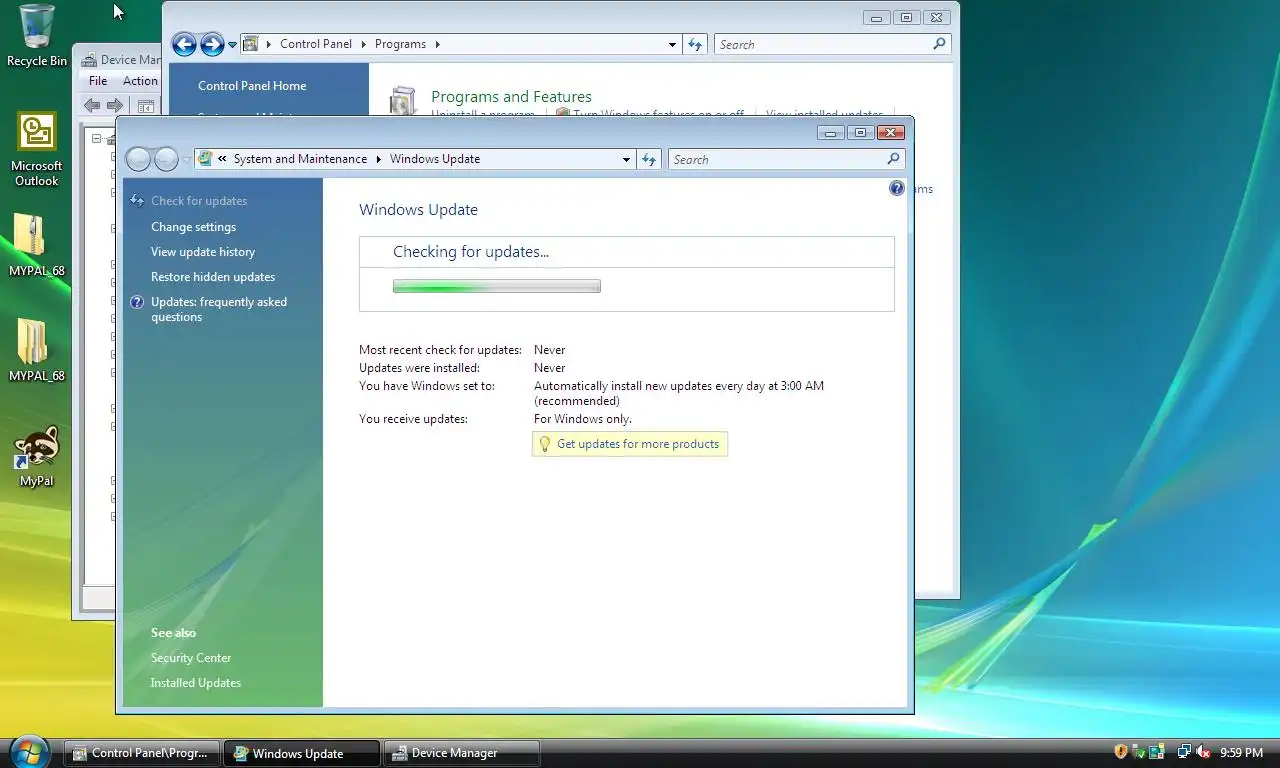Open the Windows Start orb
Viewport: 1280px width, 768px height.
[x=28, y=752]
